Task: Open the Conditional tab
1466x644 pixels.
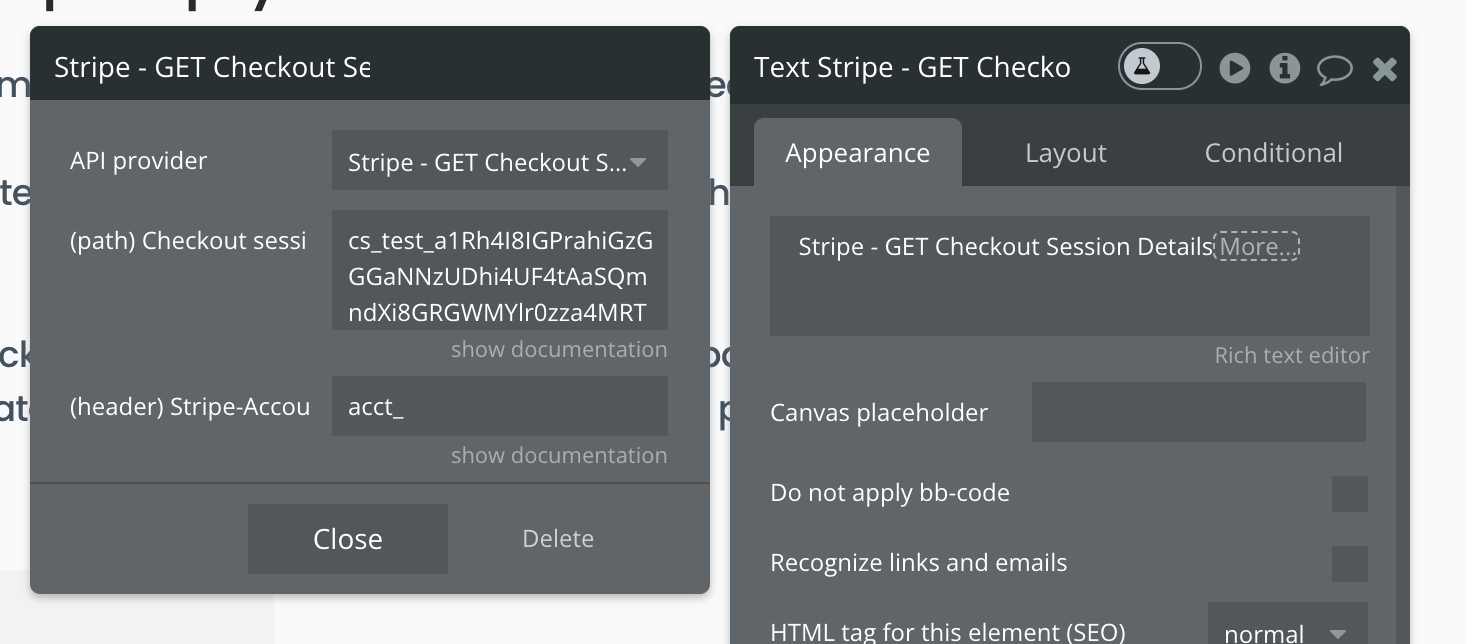Action: pyautogui.click(x=1273, y=153)
